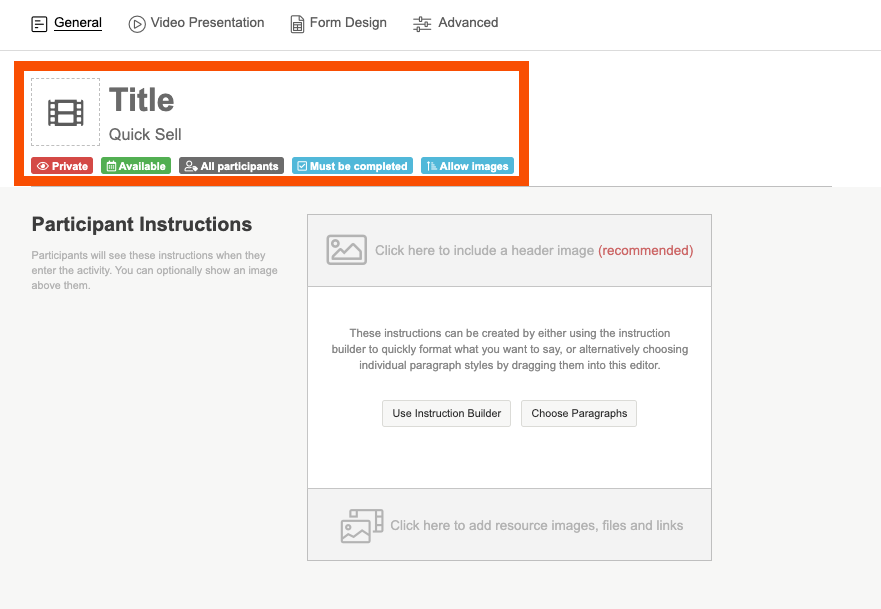881x609 pixels.
Task: Click the play icon beside Video Presentation
Action: click(137, 23)
